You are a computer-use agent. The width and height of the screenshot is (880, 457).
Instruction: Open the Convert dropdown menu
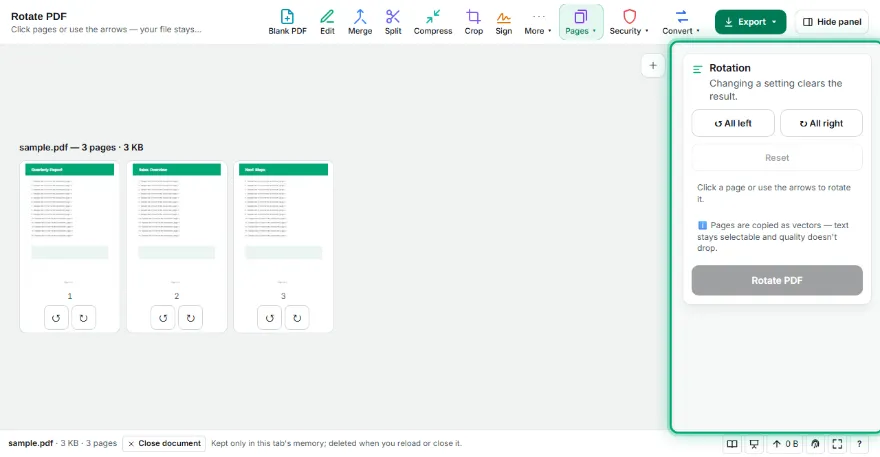[681, 22]
